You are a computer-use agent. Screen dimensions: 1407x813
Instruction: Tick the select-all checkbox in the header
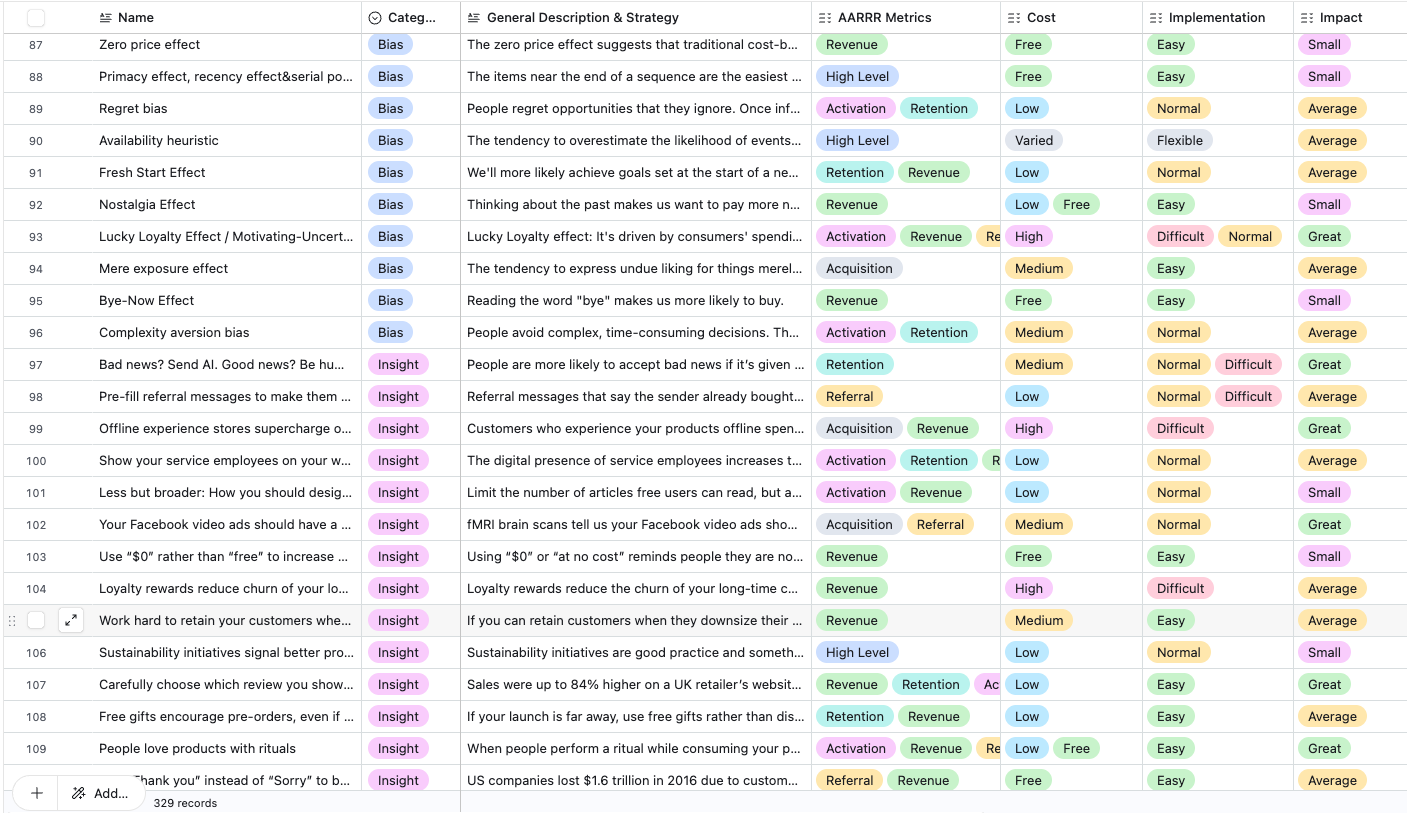coord(36,17)
